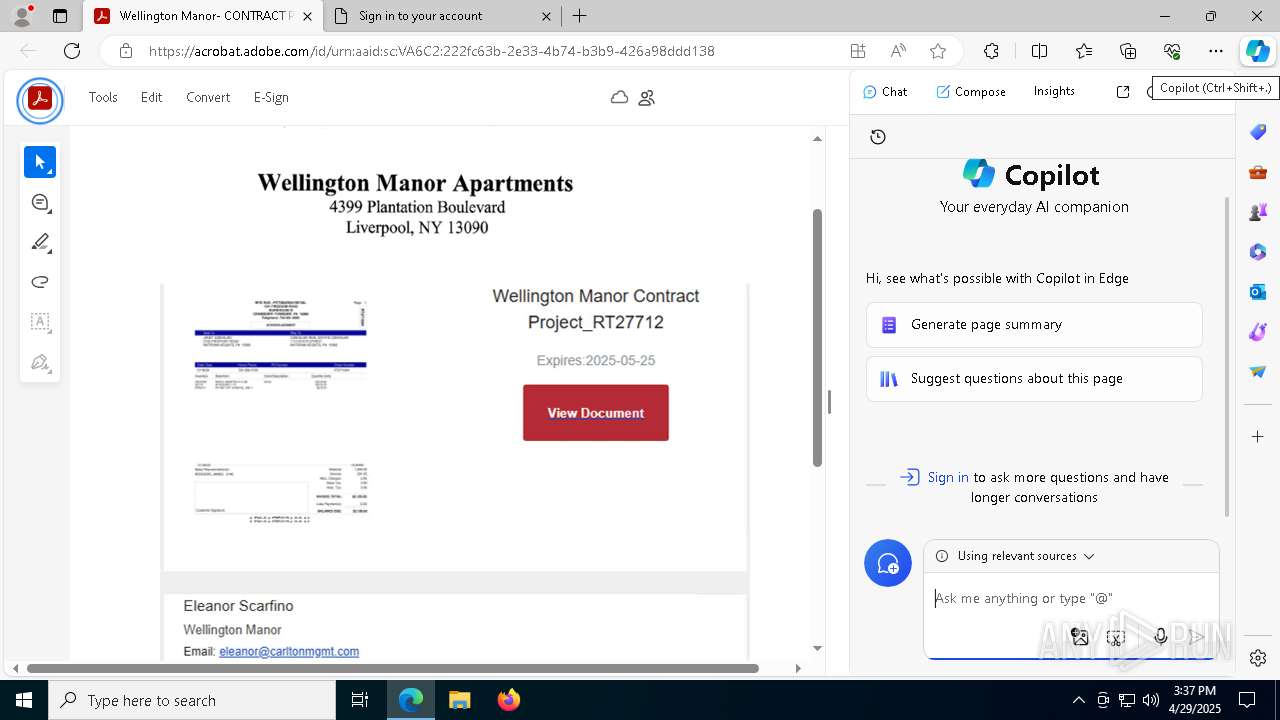Click Generate page summary
The image size is (1280, 720).
click(1034, 324)
